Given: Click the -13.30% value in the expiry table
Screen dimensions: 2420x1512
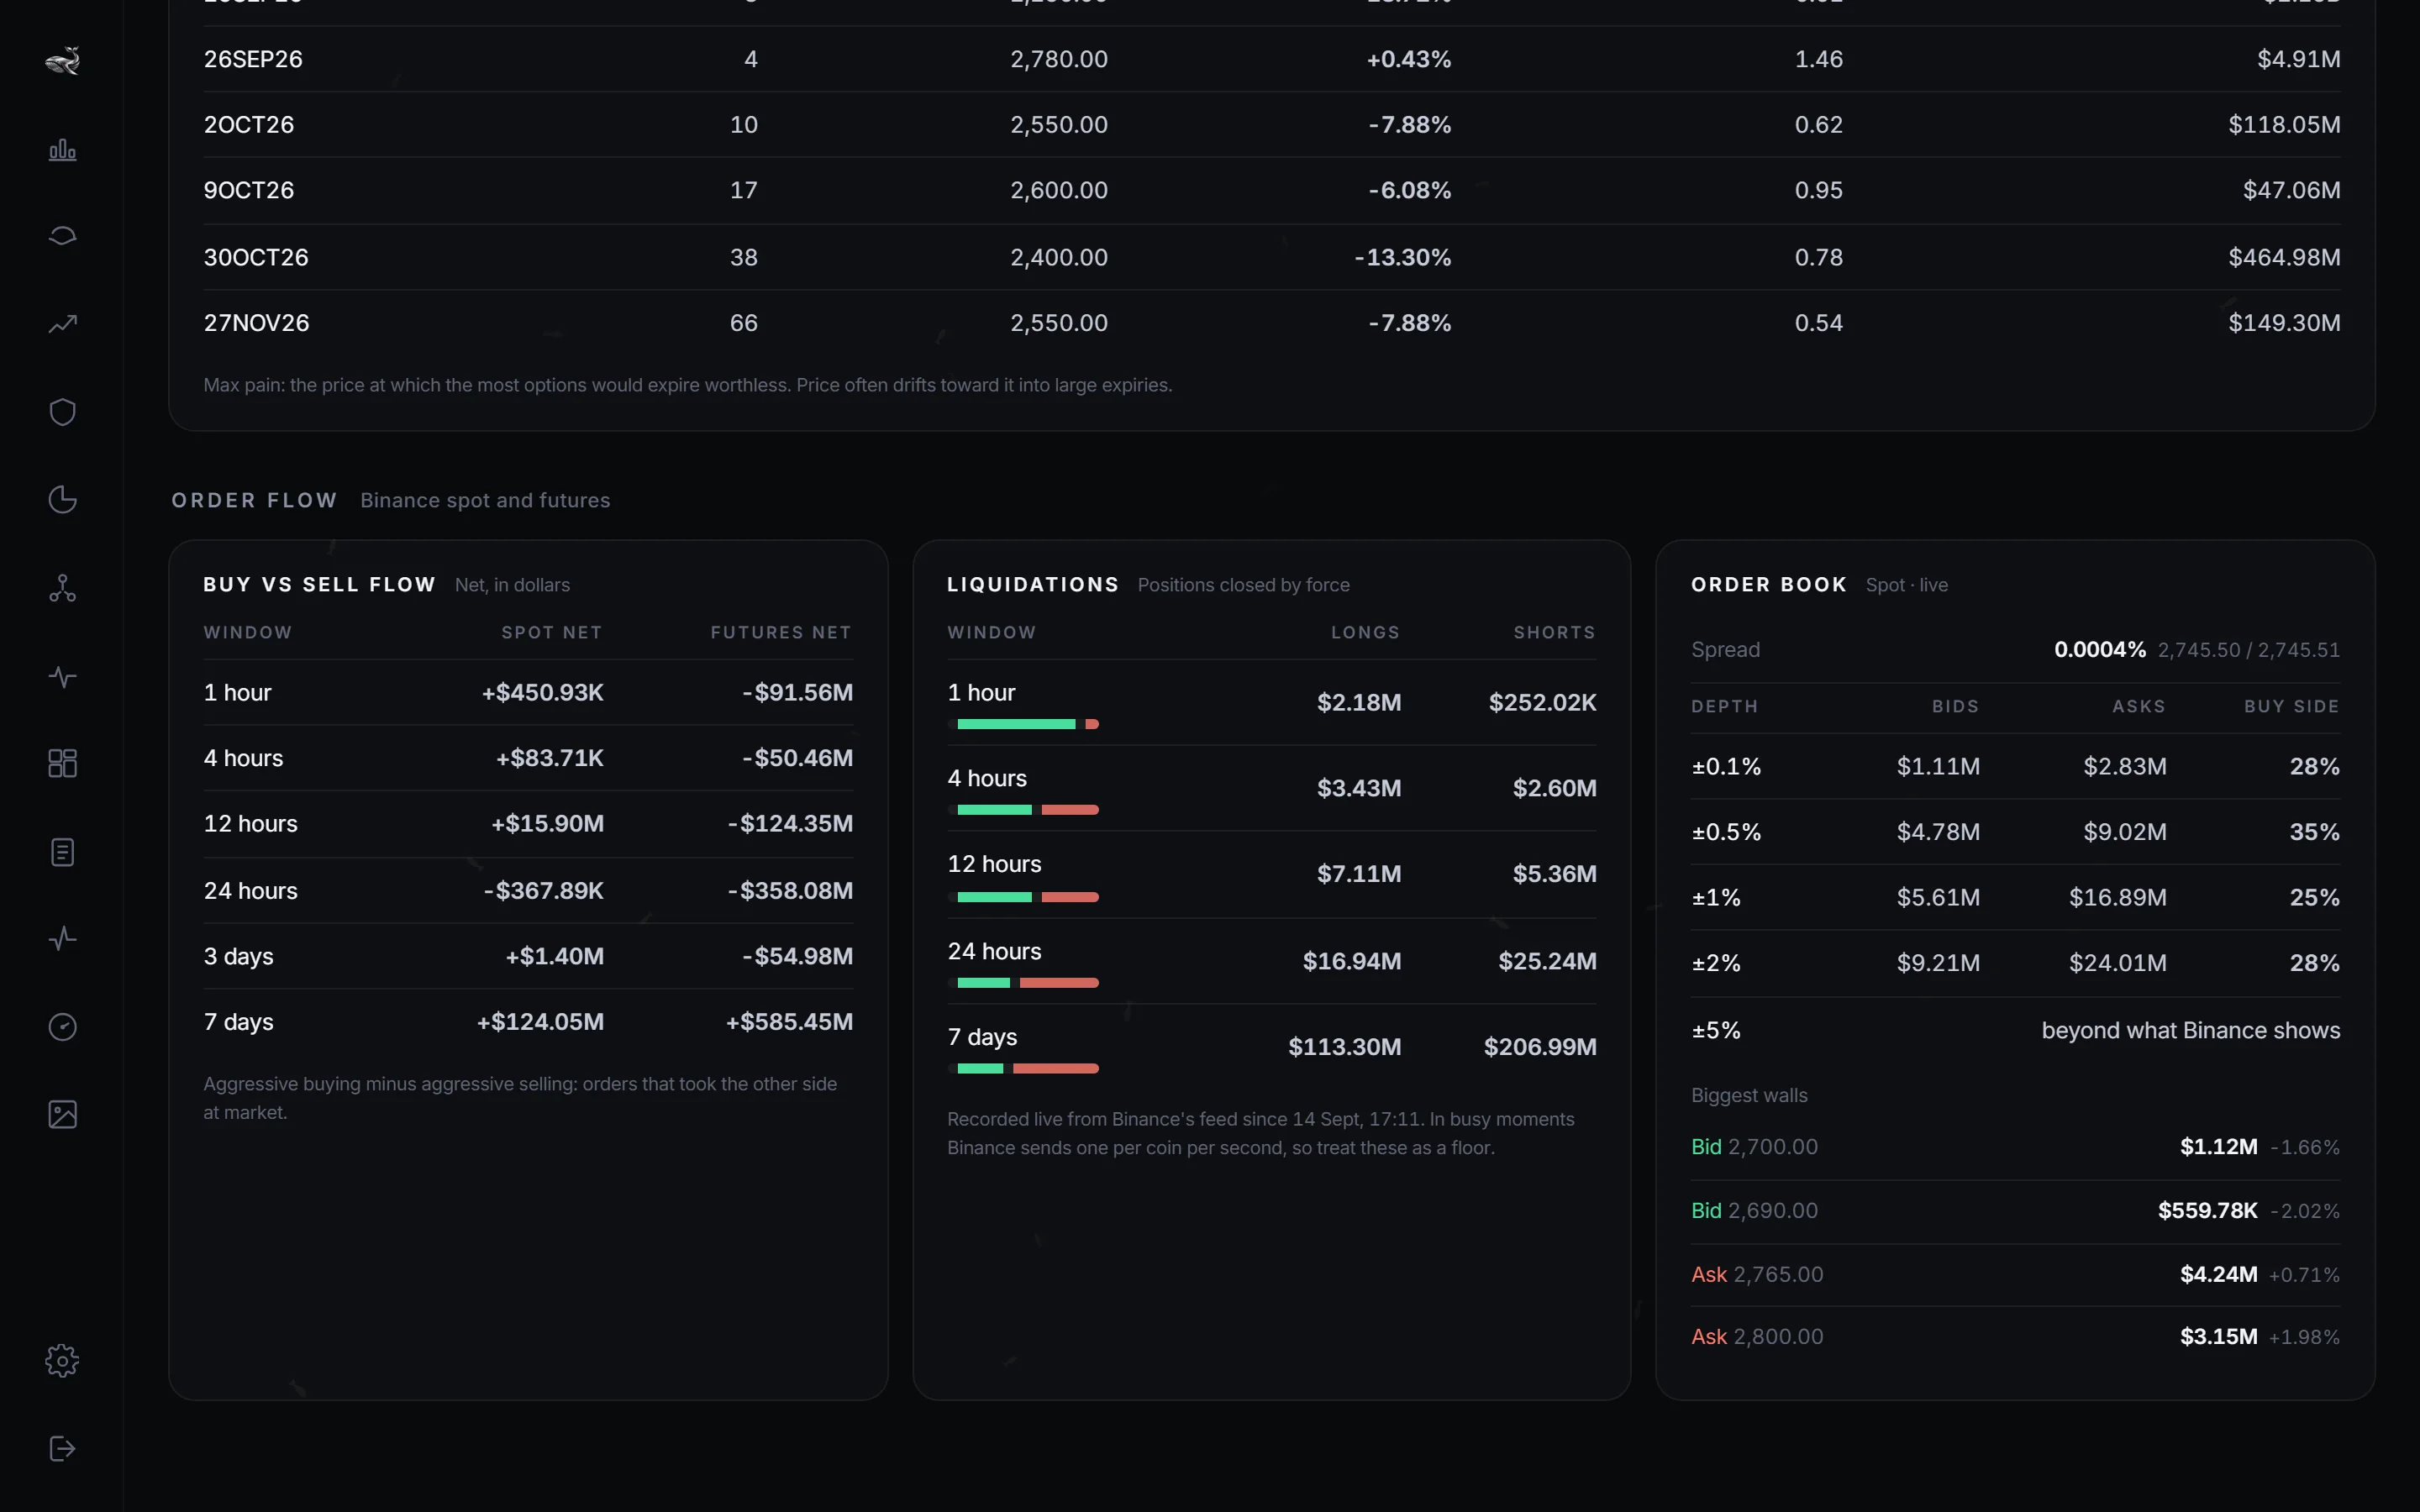Looking at the screenshot, I should click(x=1402, y=257).
